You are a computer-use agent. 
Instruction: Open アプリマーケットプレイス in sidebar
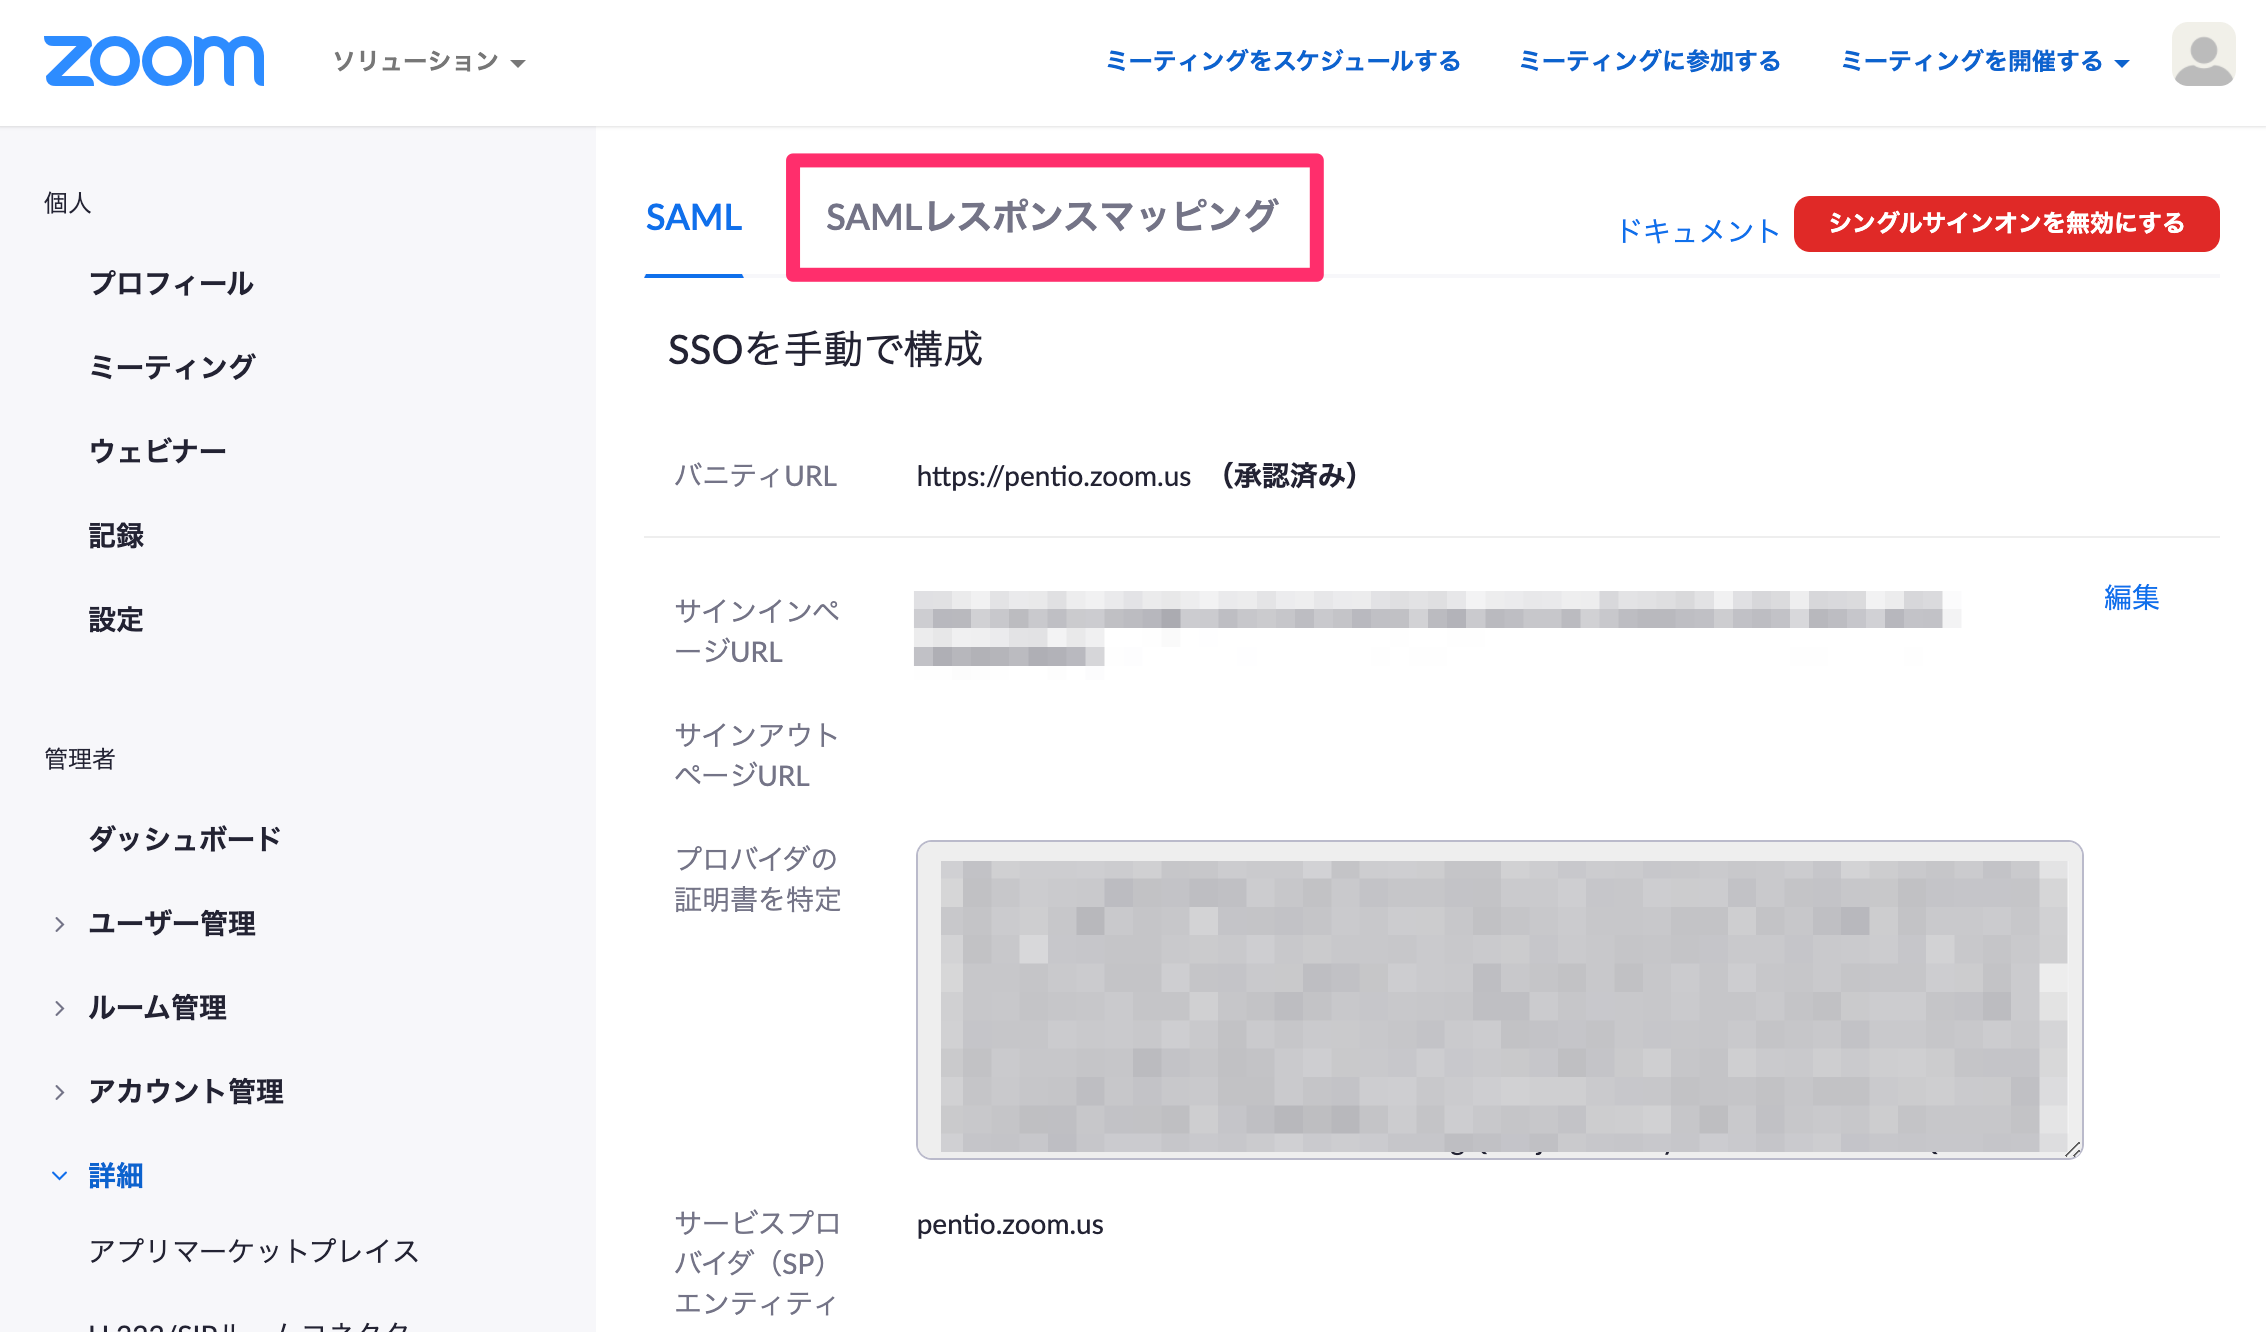254,1251
